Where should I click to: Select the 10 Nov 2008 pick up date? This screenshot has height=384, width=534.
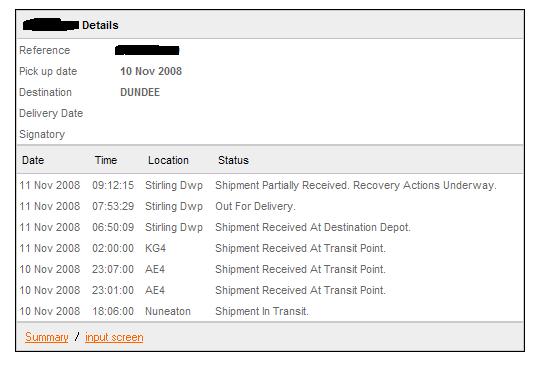(x=151, y=71)
